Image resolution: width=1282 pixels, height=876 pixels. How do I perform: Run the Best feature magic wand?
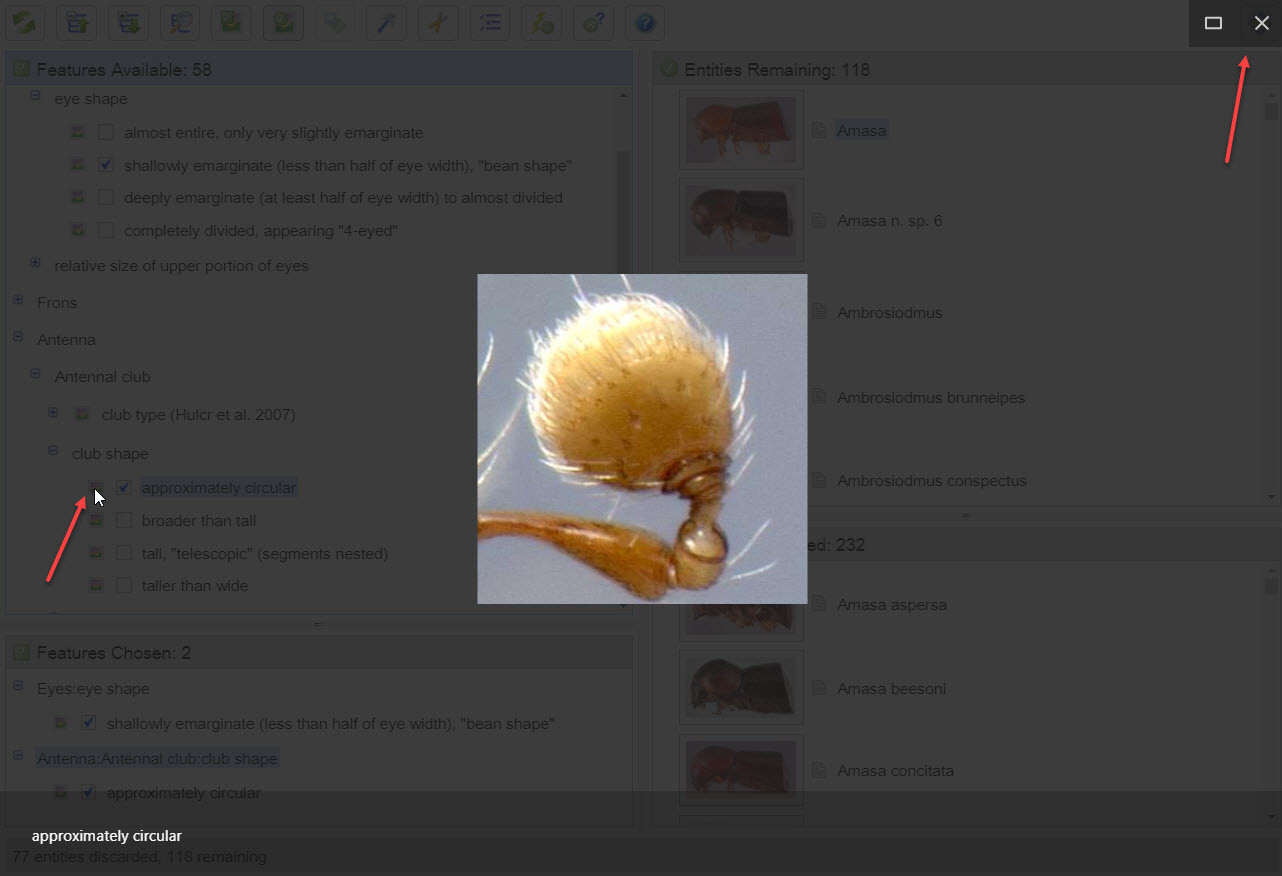pyautogui.click(x=387, y=23)
